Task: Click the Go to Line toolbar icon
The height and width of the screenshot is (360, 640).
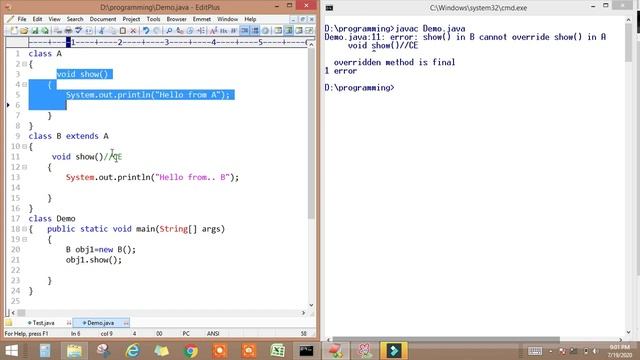Action: pyautogui.click(x=200, y=31)
